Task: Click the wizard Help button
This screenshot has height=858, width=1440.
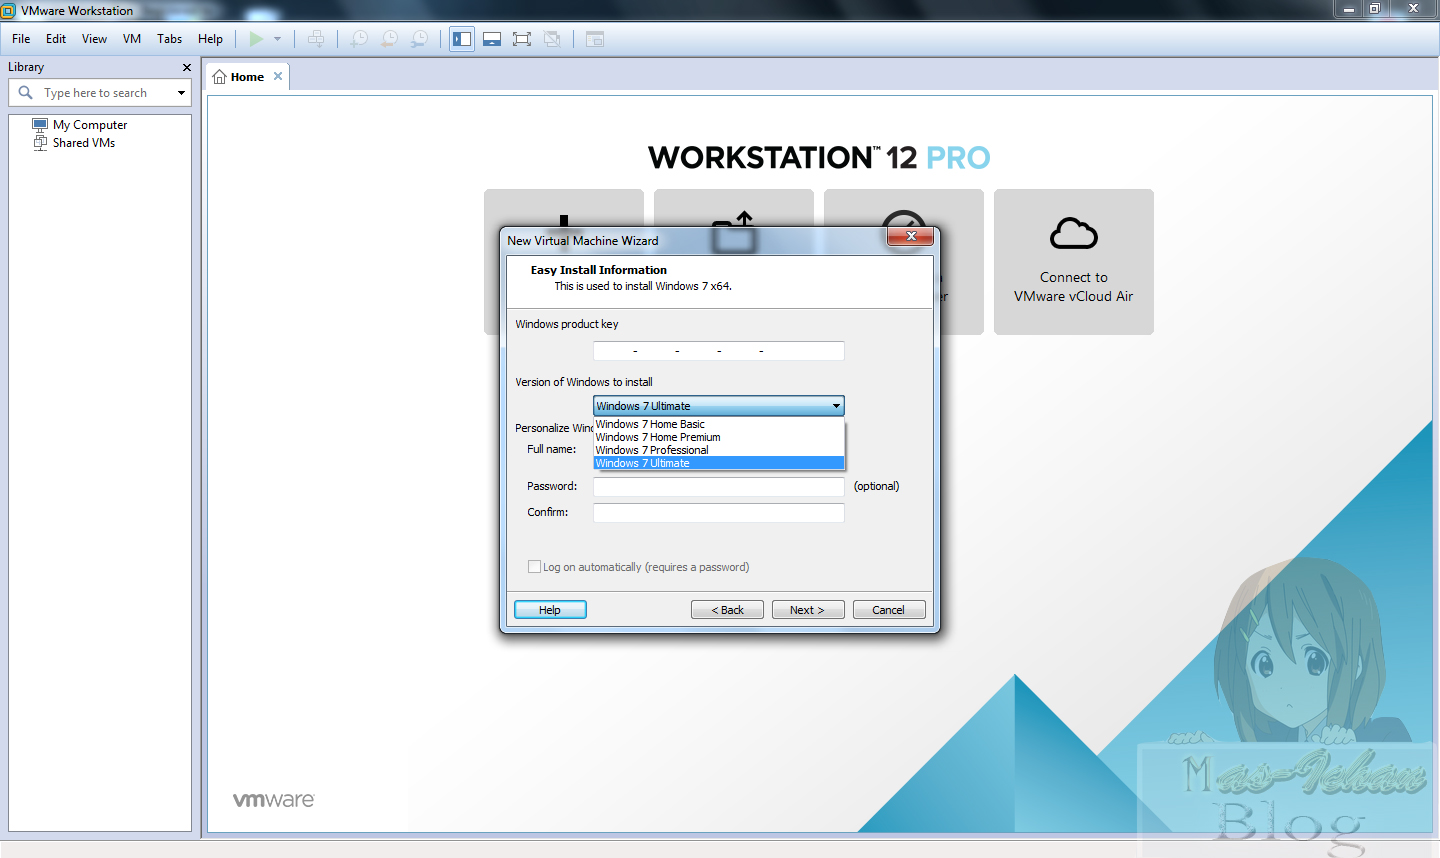Action: (x=550, y=610)
